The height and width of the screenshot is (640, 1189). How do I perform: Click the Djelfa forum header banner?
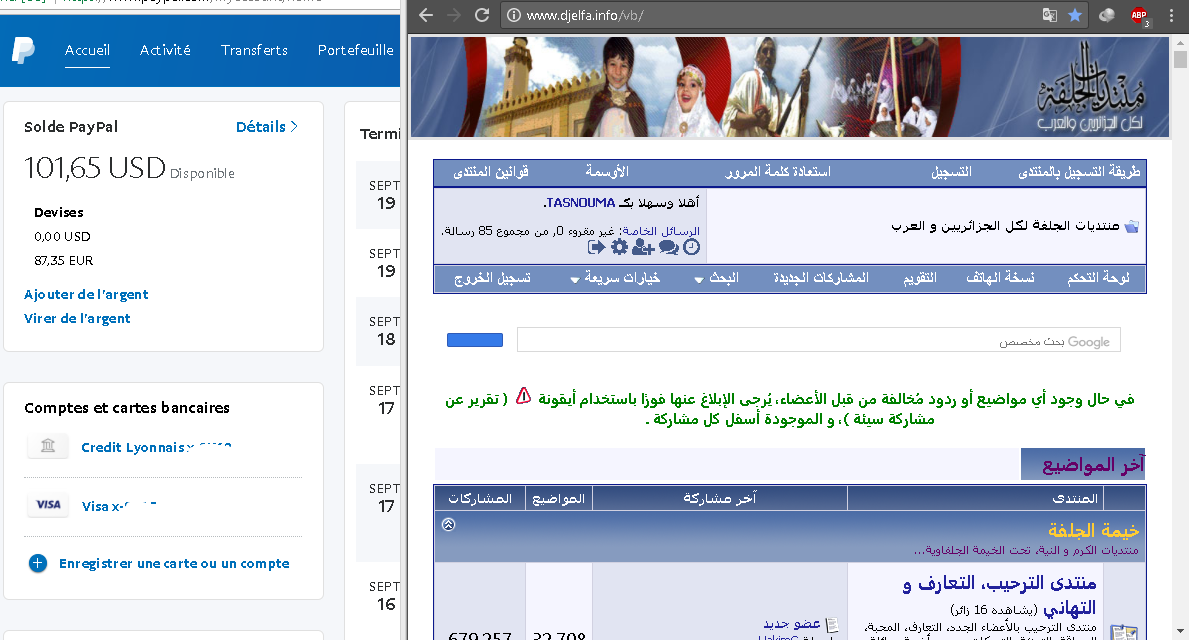tap(789, 87)
